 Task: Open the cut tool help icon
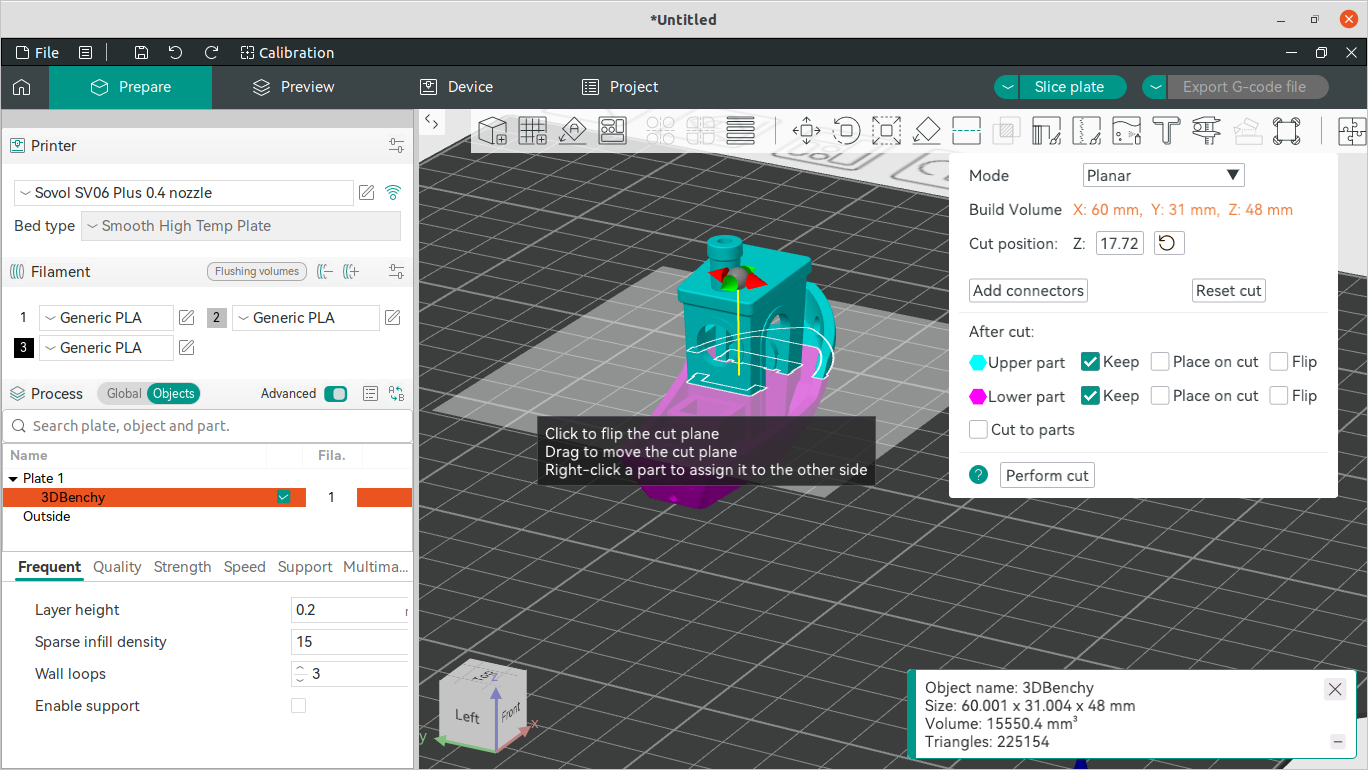(x=979, y=475)
